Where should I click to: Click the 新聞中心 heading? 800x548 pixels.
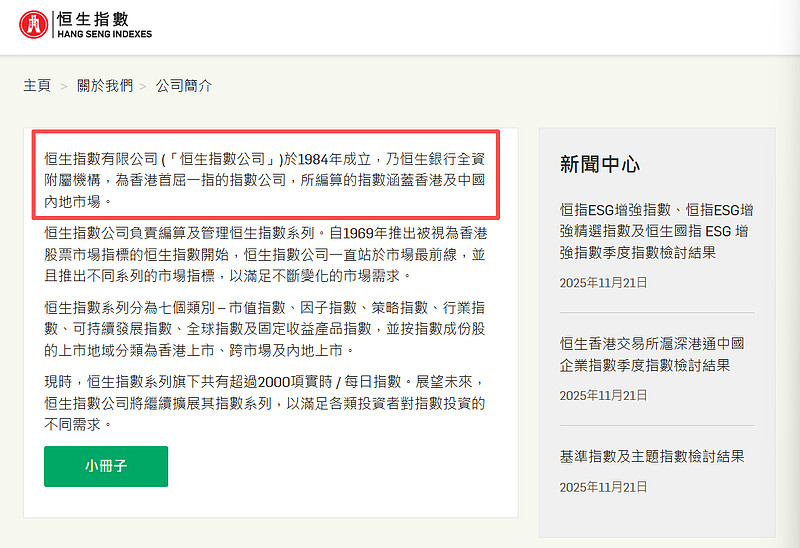coord(599,164)
